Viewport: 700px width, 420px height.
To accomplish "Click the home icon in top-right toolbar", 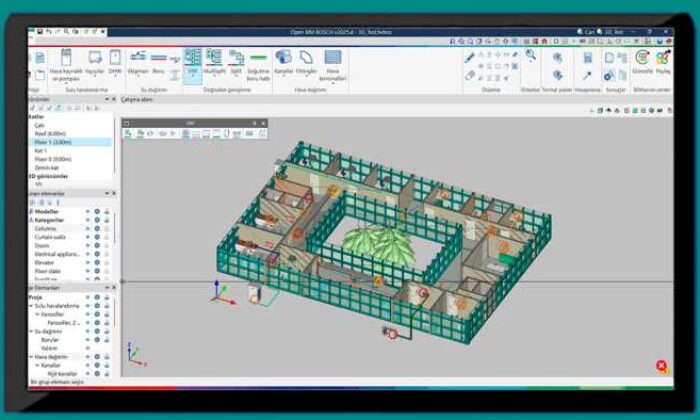I will point(544,41).
